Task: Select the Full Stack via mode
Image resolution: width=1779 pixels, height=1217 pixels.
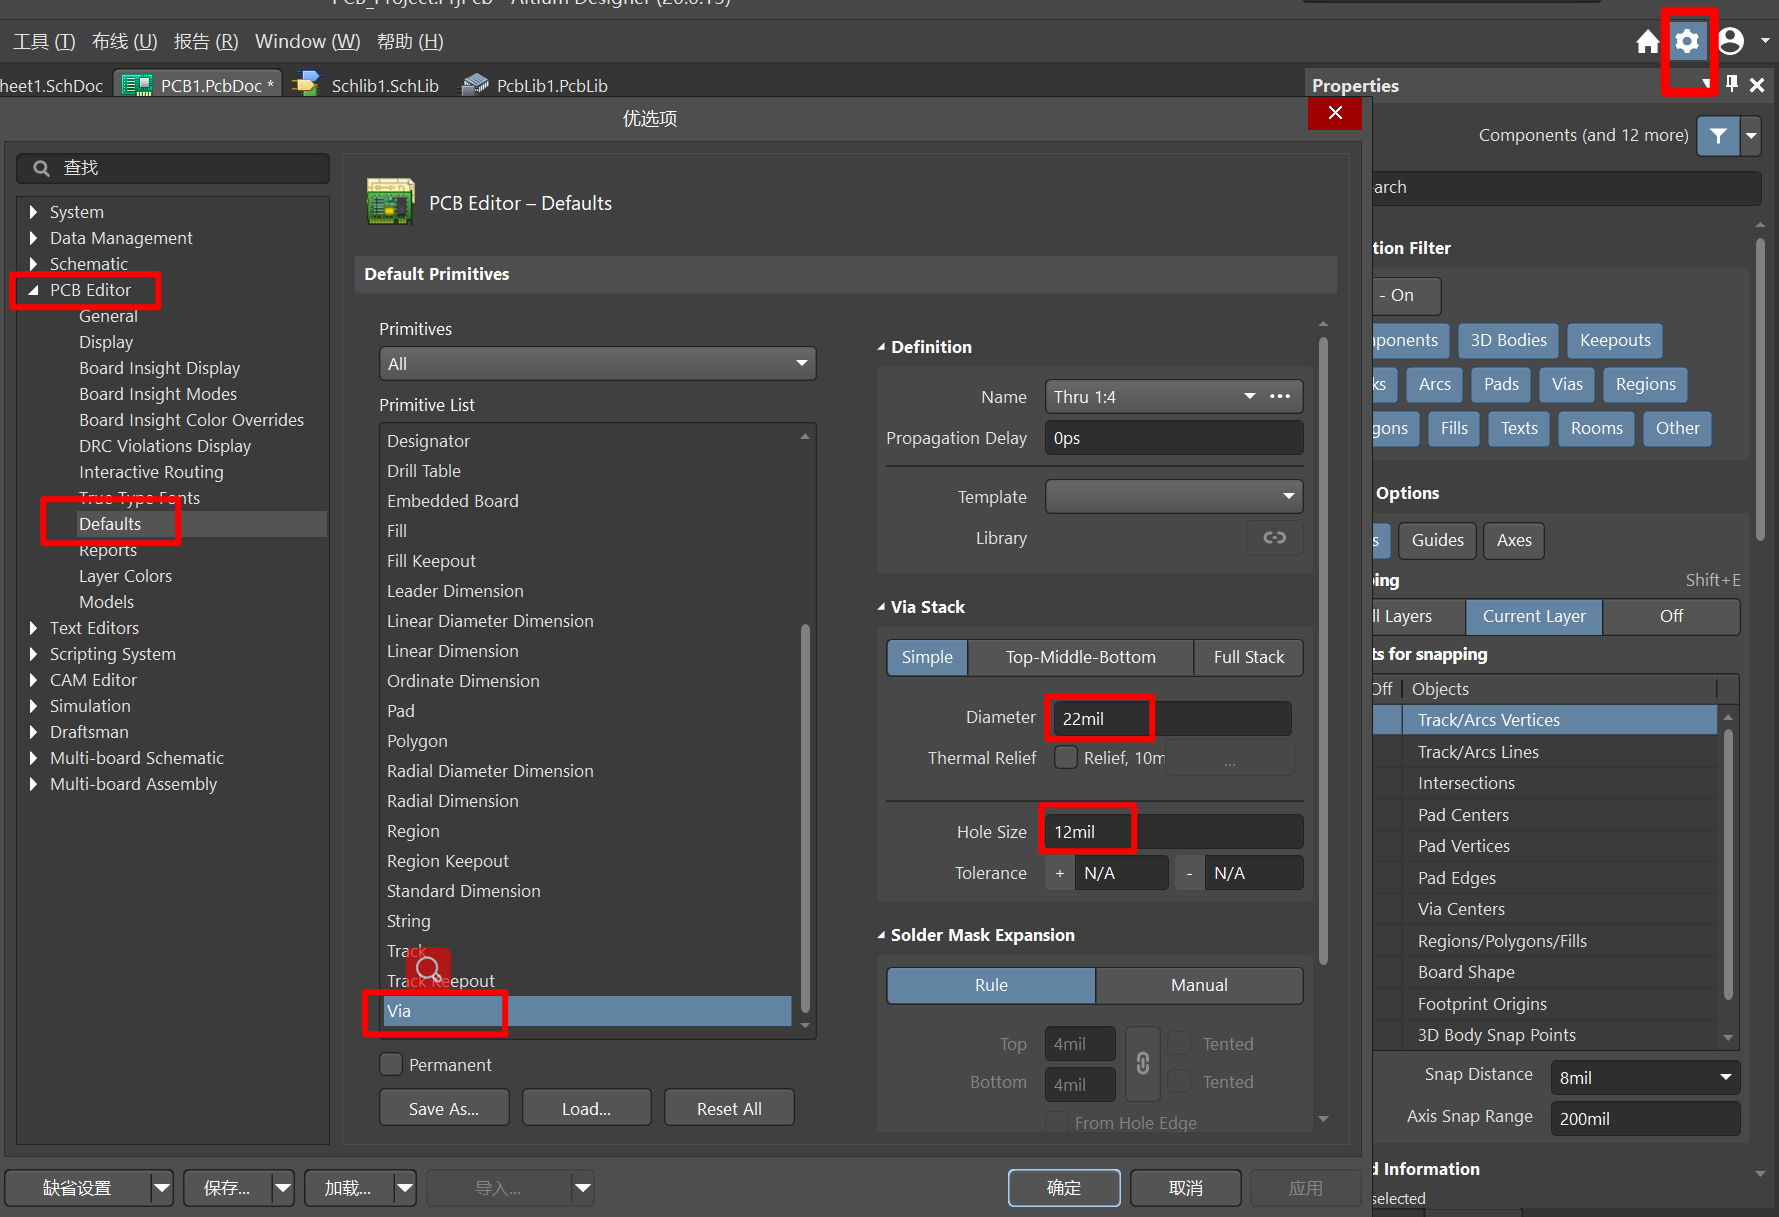Action: click(x=1248, y=657)
